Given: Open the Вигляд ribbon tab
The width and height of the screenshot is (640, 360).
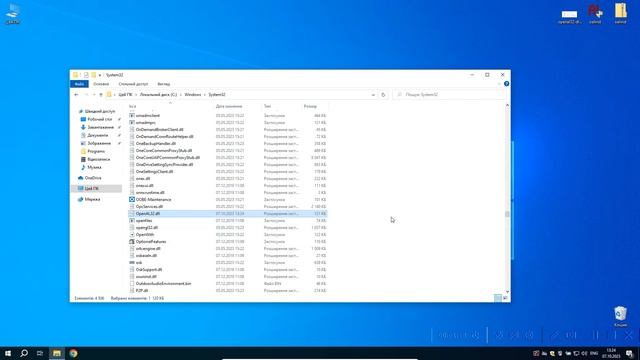Looking at the screenshot, I should click(164, 84).
